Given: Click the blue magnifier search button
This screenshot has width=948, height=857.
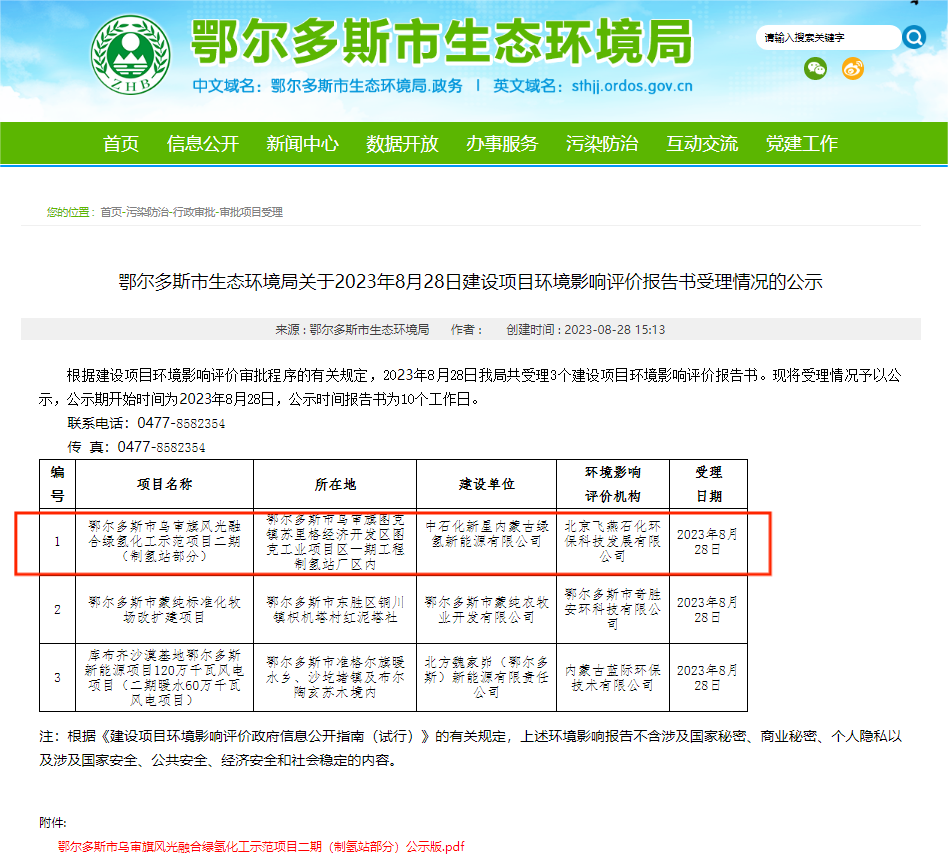Looking at the screenshot, I should point(913,37).
